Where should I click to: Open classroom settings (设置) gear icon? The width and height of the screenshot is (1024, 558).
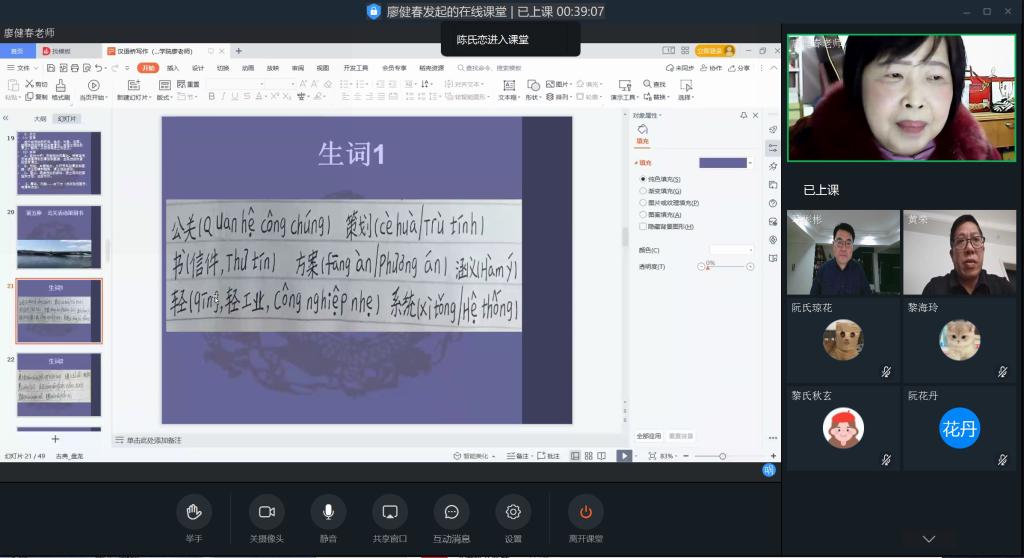click(x=513, y=512)
